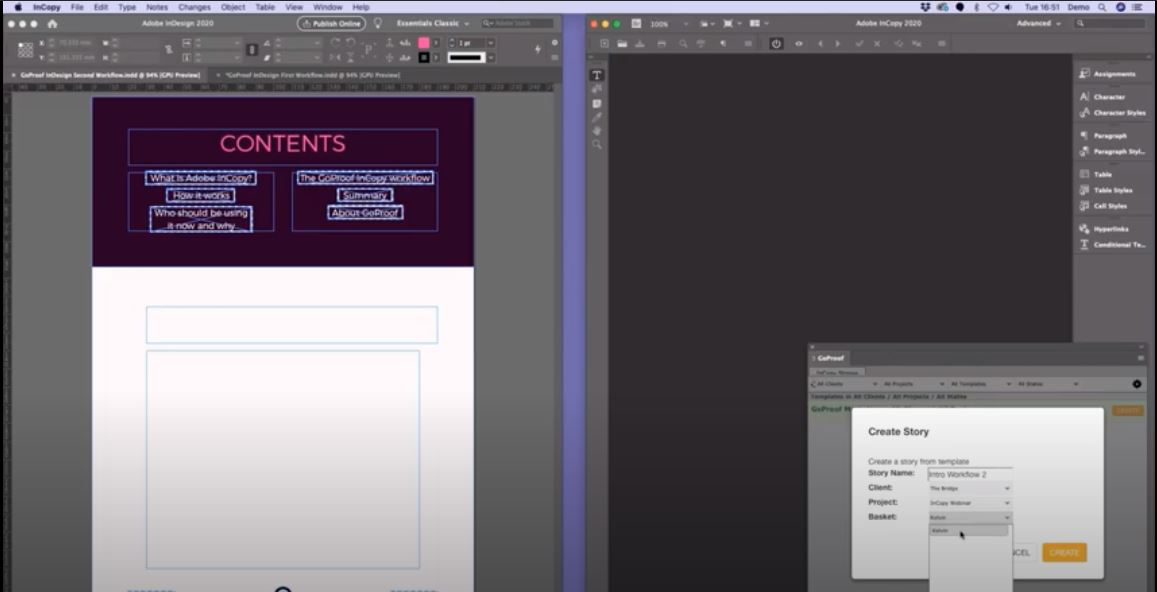Open the Assignments panel
This screenshot has height=592, width=1157.
click(x=1107, y=74)
